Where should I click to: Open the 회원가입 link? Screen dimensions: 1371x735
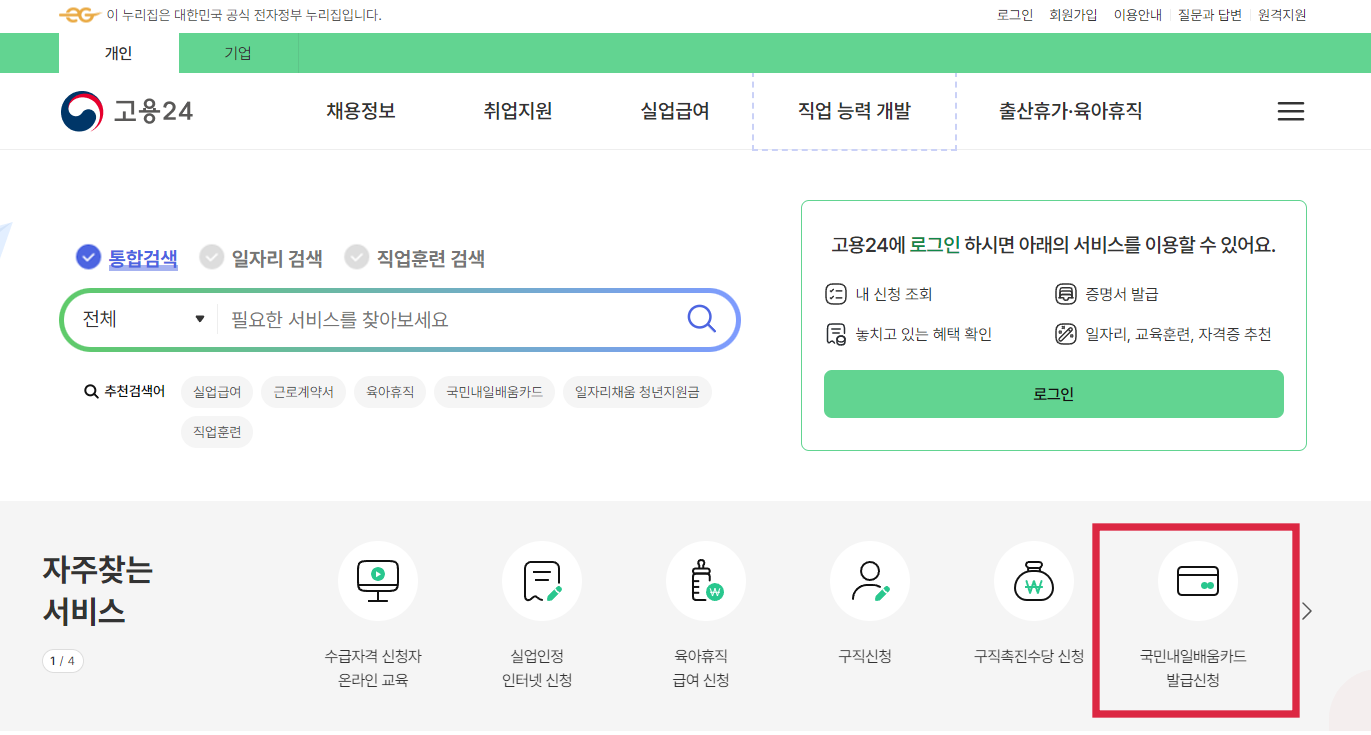(x=1073, y=15)
